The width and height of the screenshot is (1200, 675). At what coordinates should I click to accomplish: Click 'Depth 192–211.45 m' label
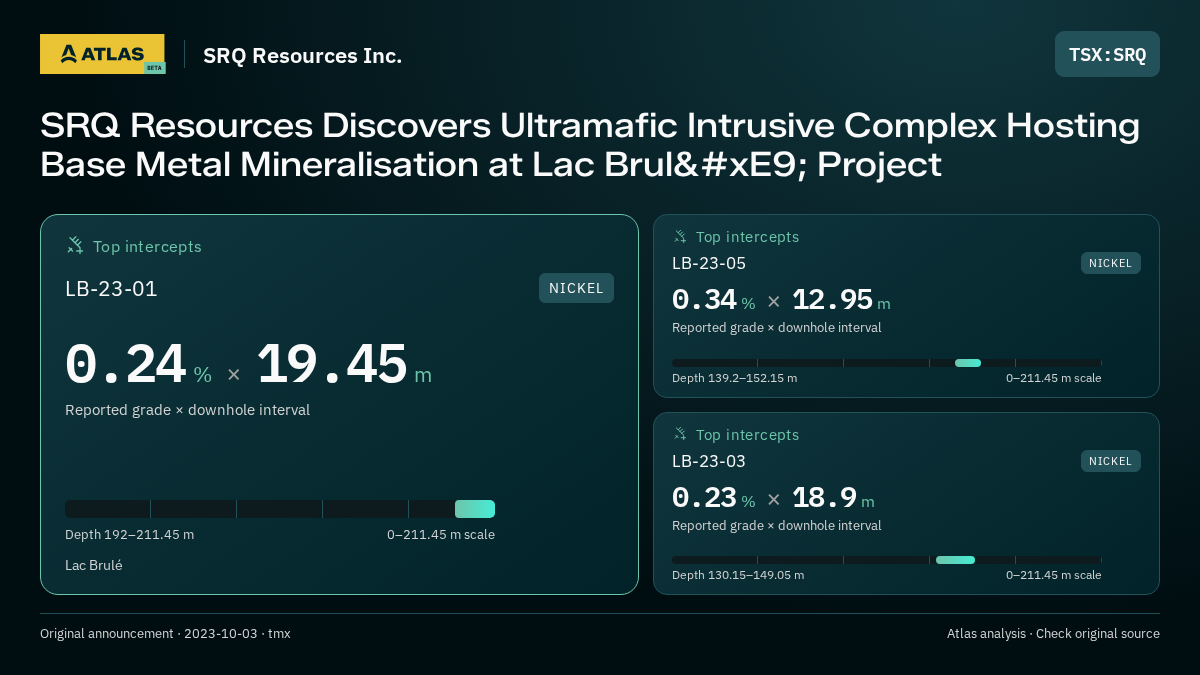[x=130, y=534]
